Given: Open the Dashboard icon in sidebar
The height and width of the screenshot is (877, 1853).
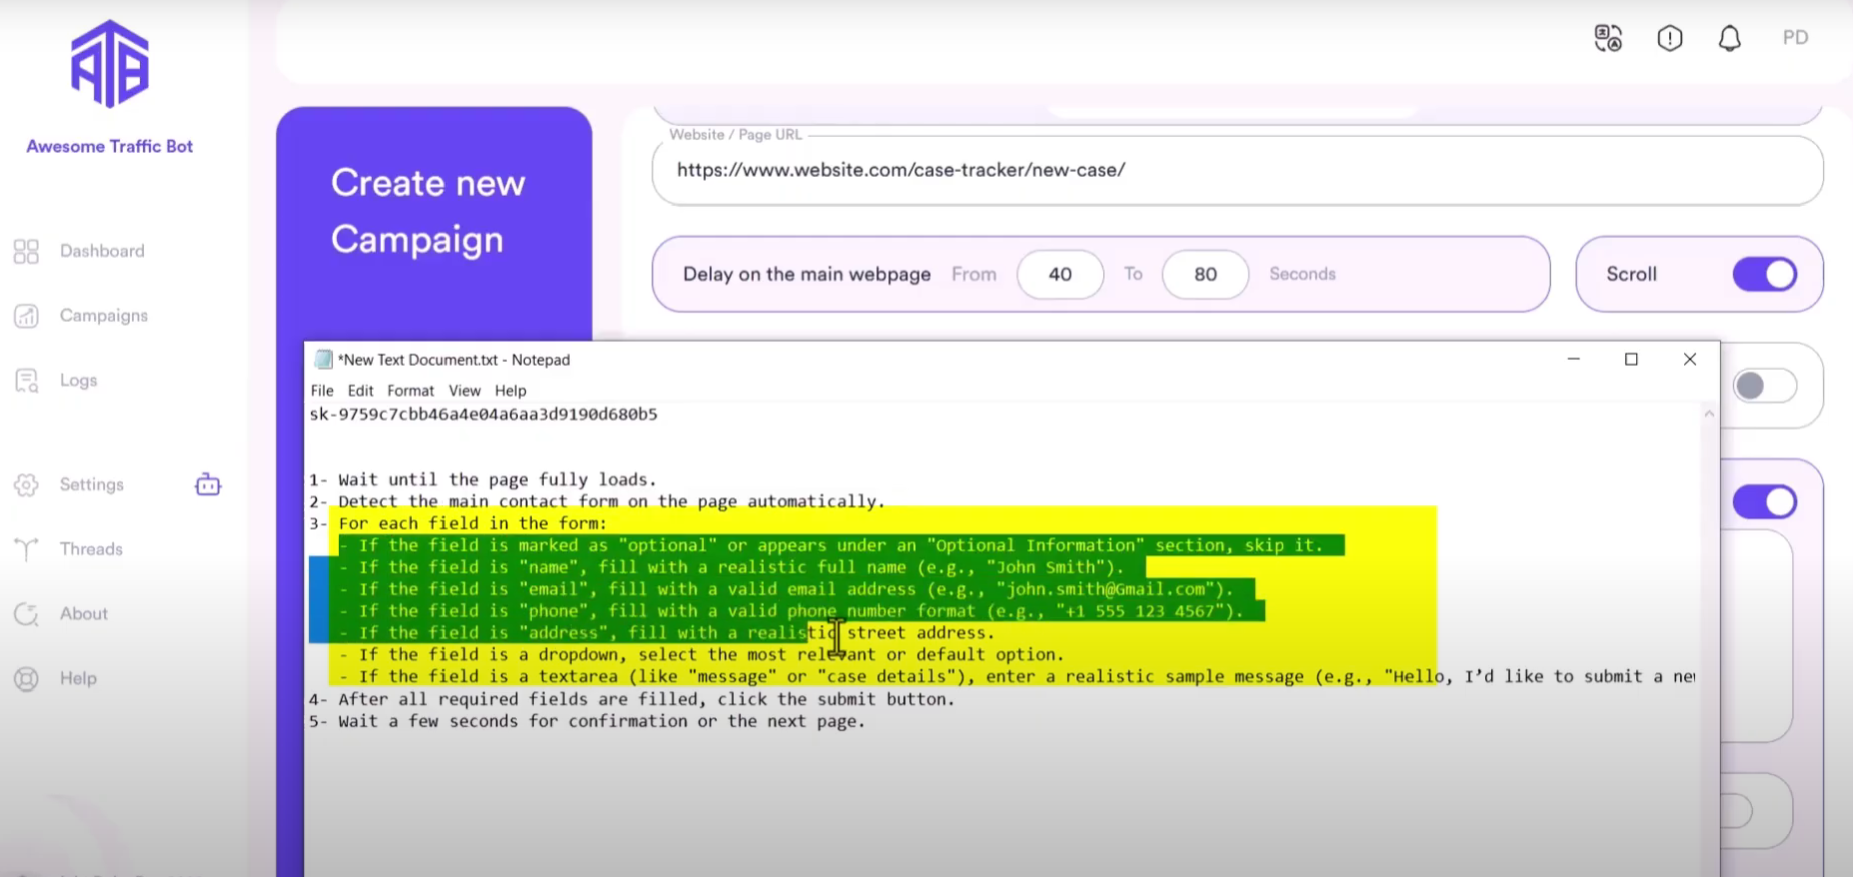Looking at the screenshot, I should coord(26,251).
